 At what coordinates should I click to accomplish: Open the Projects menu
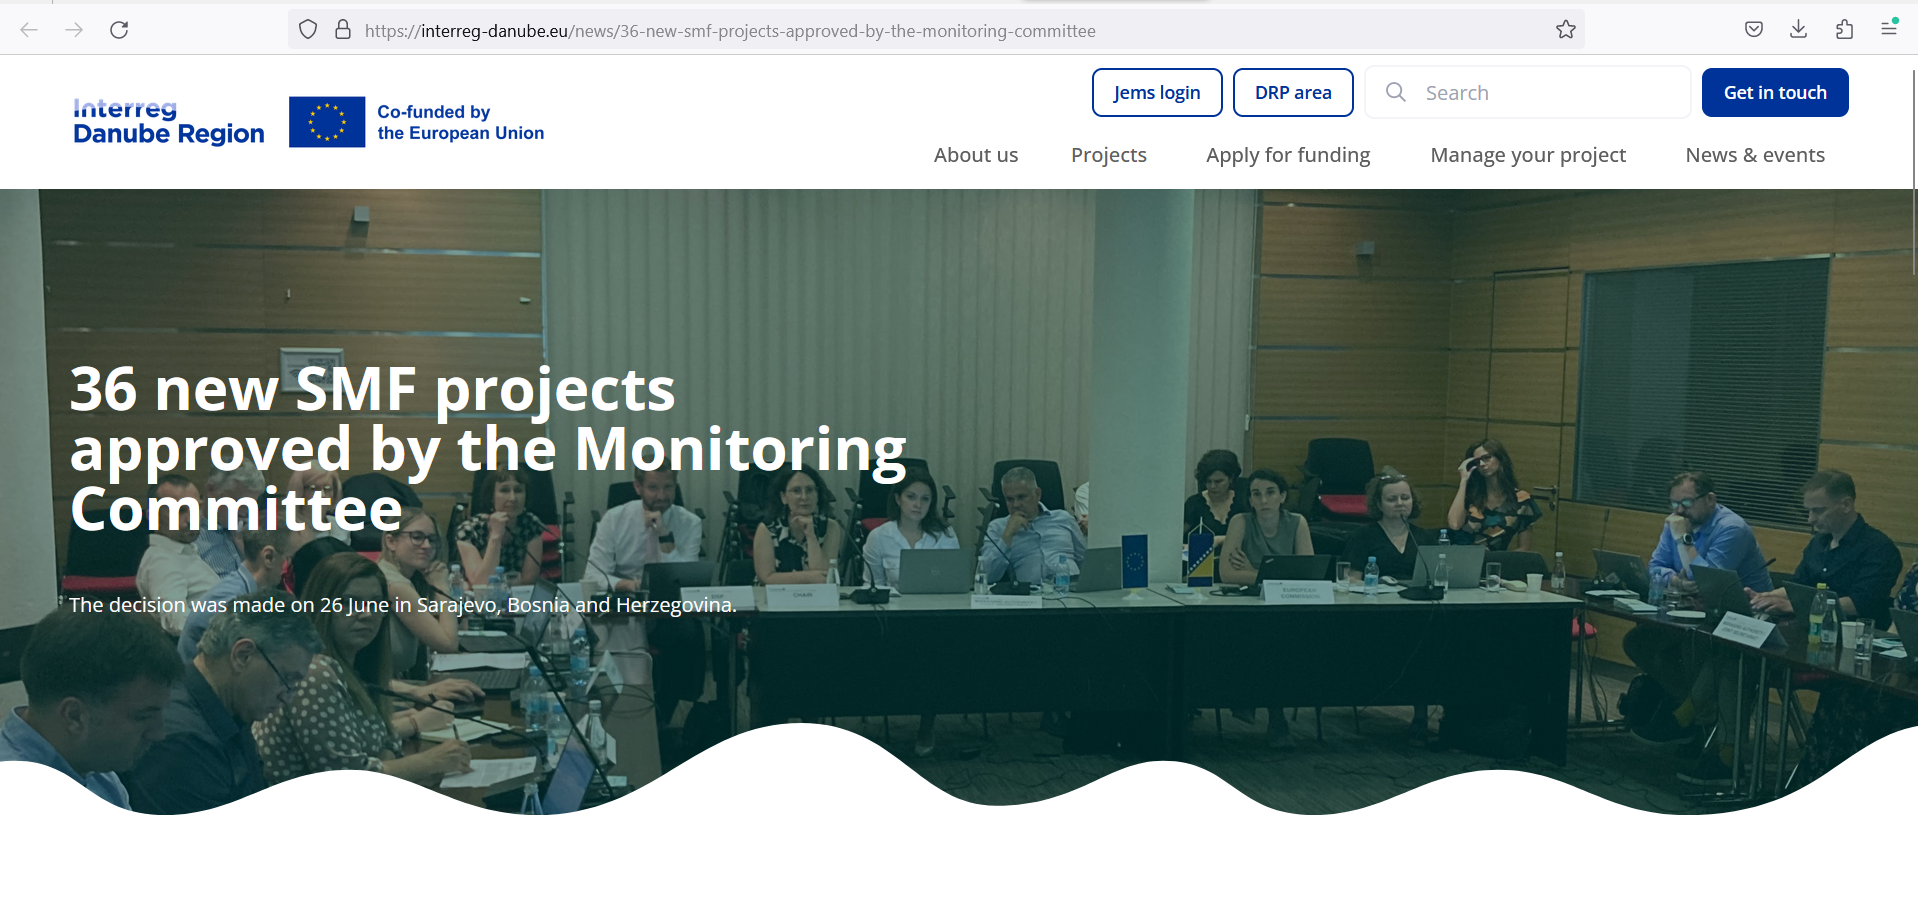[1108, 155]
